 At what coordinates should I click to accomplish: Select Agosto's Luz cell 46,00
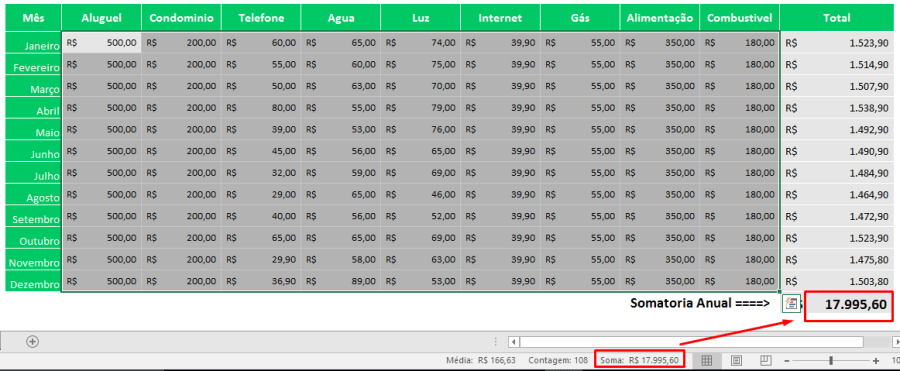tap(421, 194)
